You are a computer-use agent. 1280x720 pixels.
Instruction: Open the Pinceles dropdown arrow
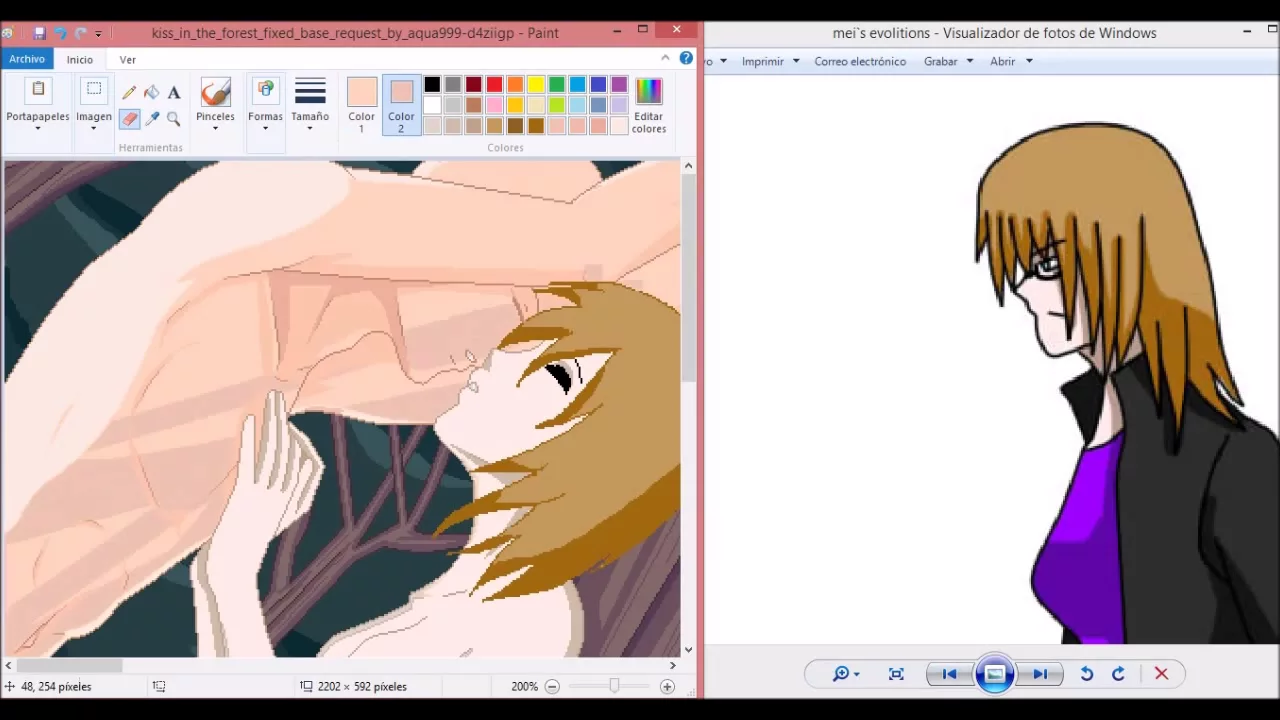[x=215, y=128]
